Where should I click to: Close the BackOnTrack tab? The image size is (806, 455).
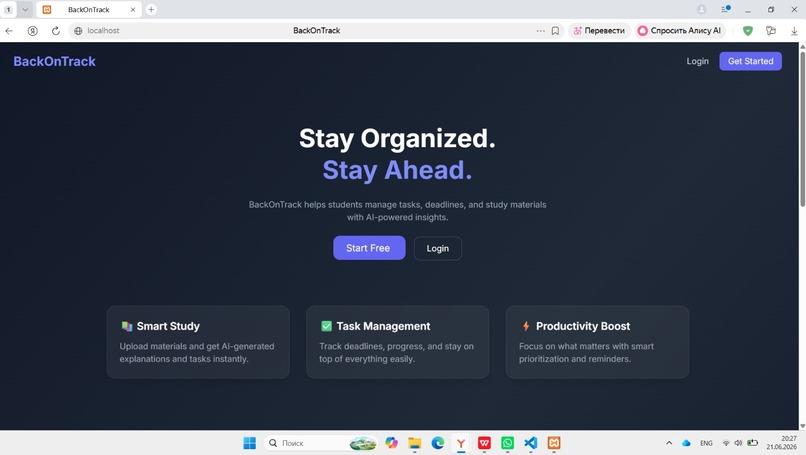pyautogui.click(x=133, y=9)
